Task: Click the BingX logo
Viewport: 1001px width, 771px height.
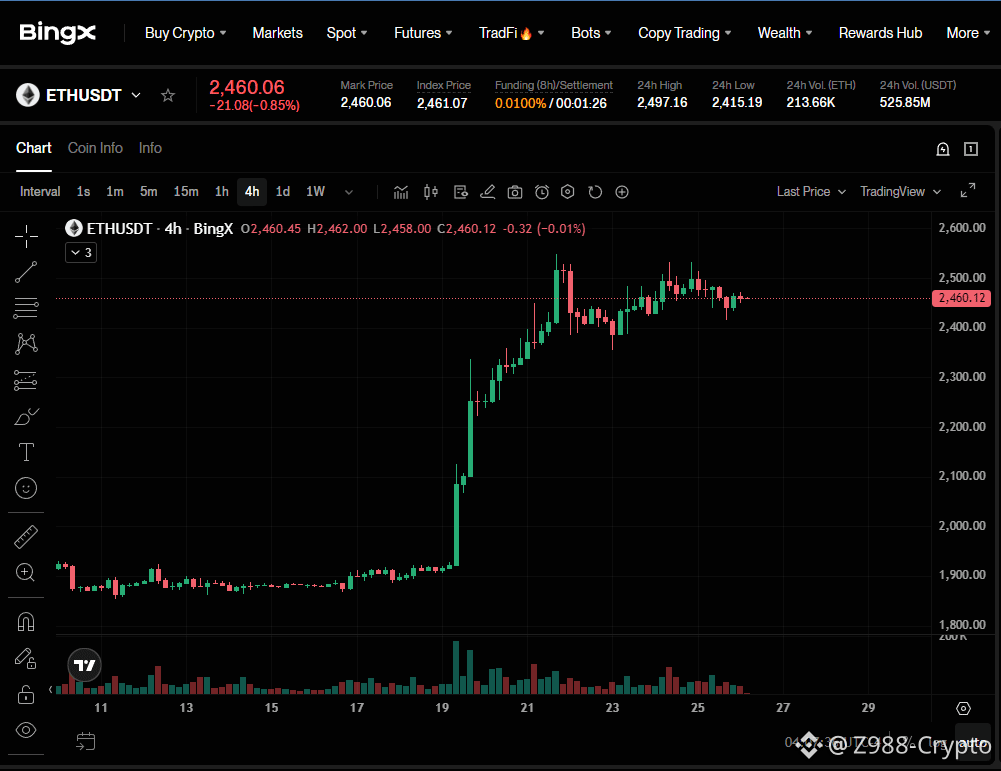Action: click(x=57, y=33)
